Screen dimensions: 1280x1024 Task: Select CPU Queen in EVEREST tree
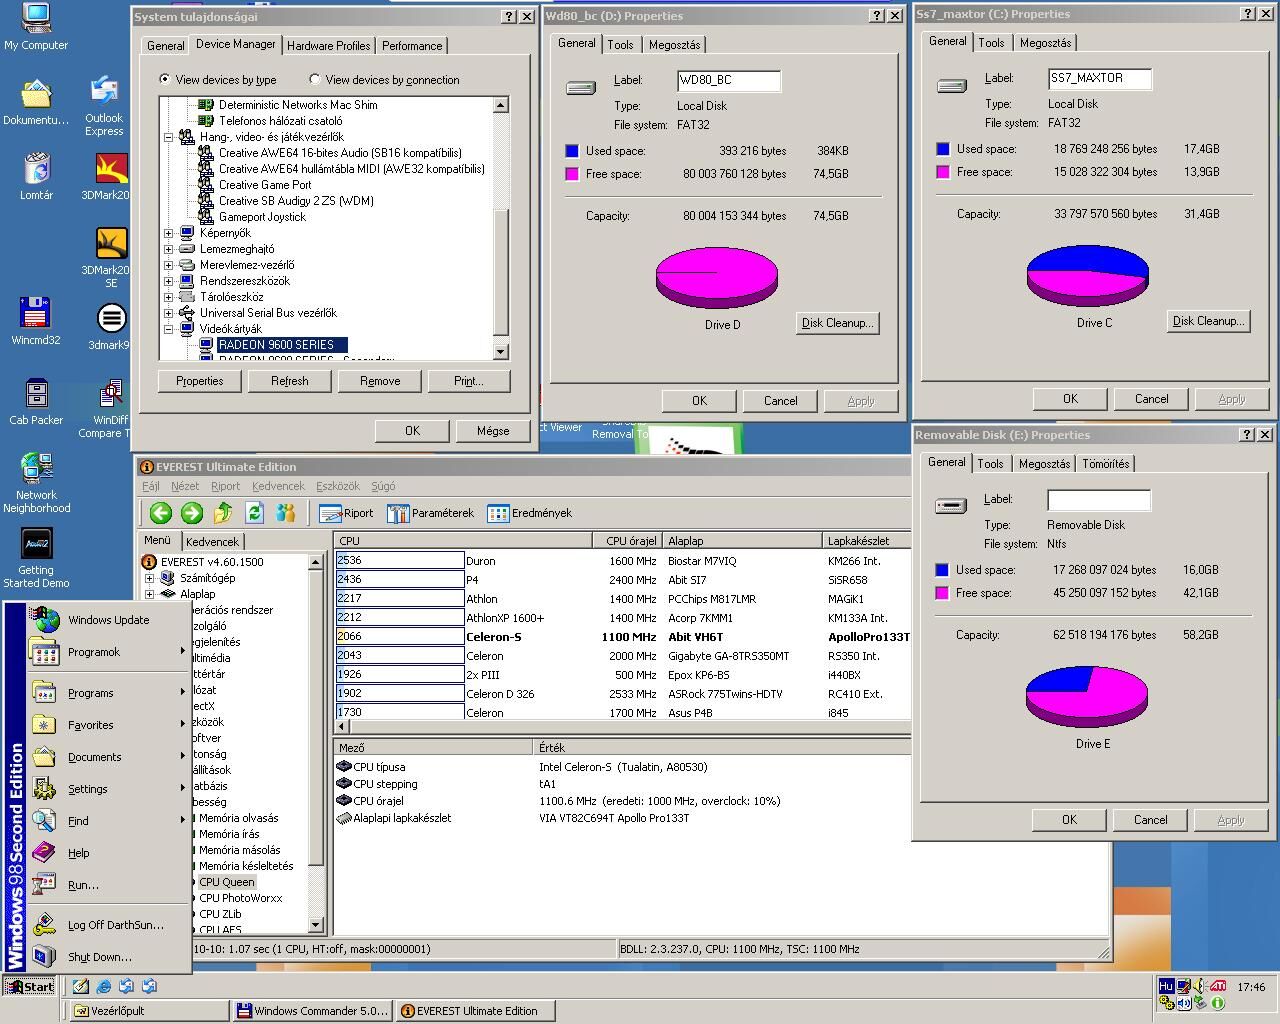(226, 882)
